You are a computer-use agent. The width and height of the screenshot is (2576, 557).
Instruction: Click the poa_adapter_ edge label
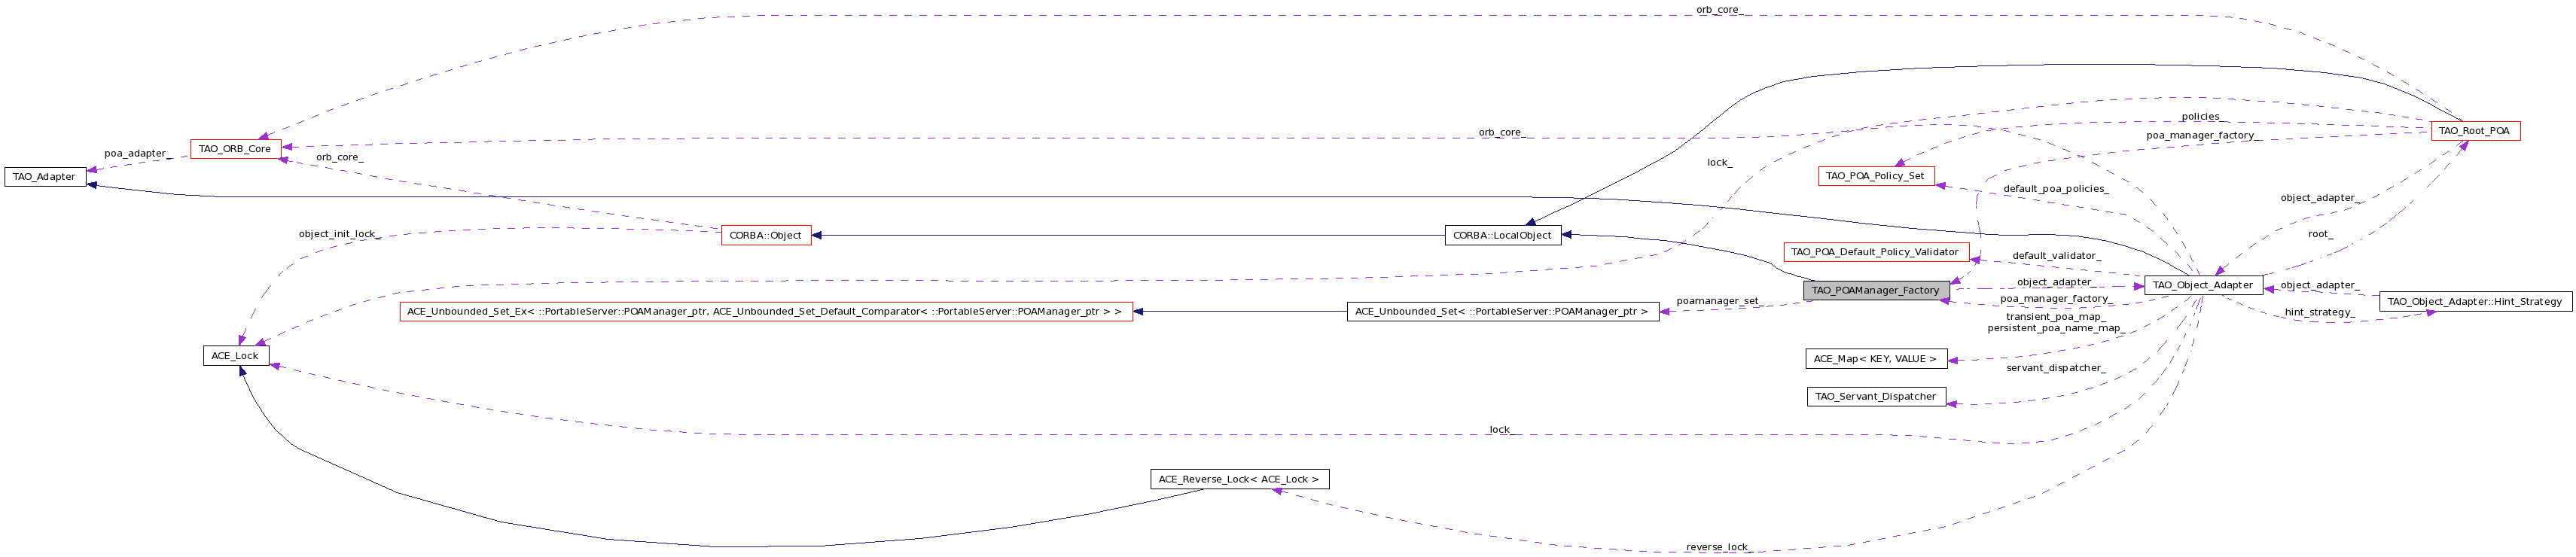[136, 154]
